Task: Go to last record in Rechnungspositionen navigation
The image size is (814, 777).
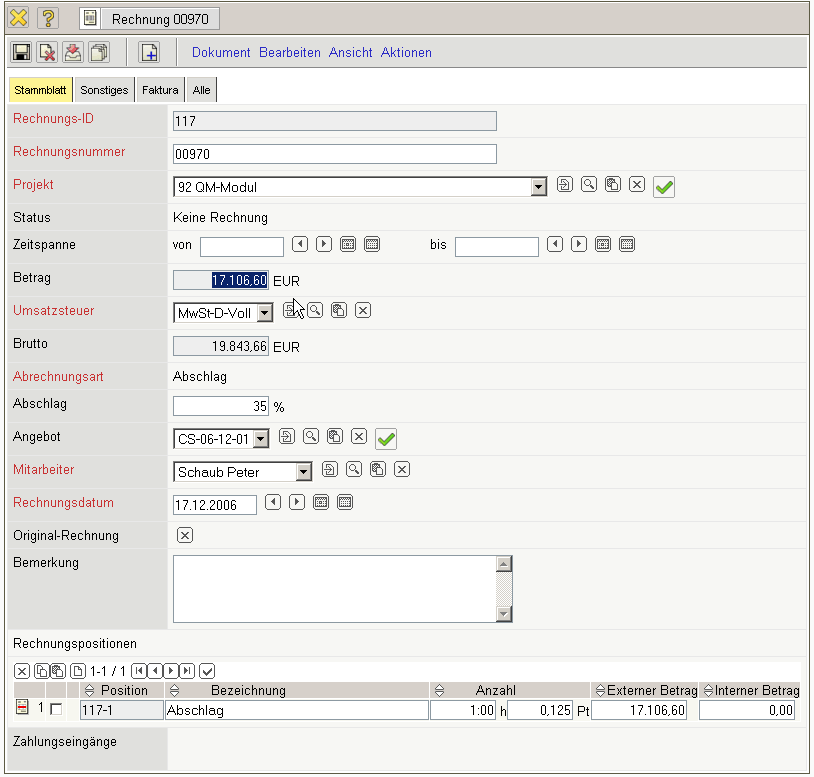Action: click(x=187, y=670)
